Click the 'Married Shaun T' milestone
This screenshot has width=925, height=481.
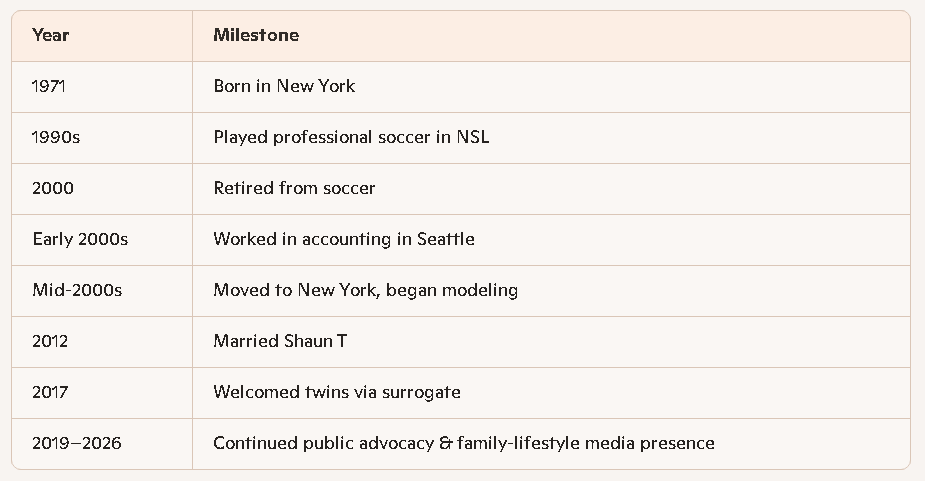coord(280,341)
